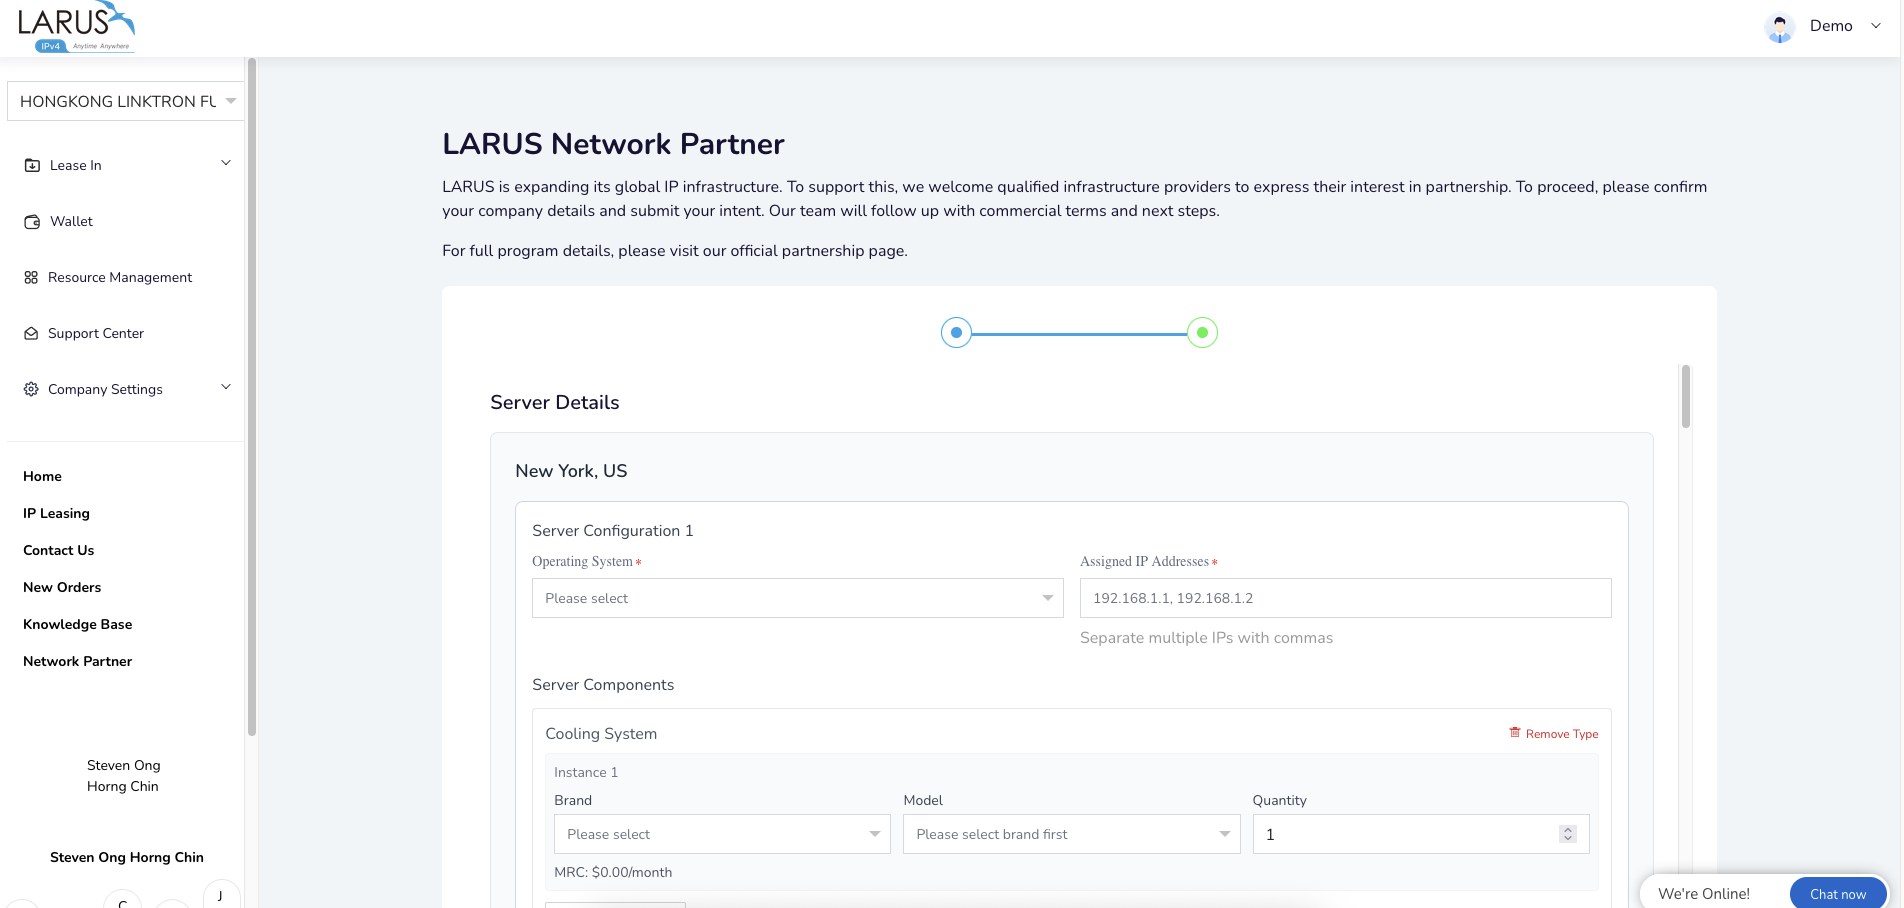Expand the Lease In chevron
The height and width of the screenshot is (908, 1904).
[226, 163]
